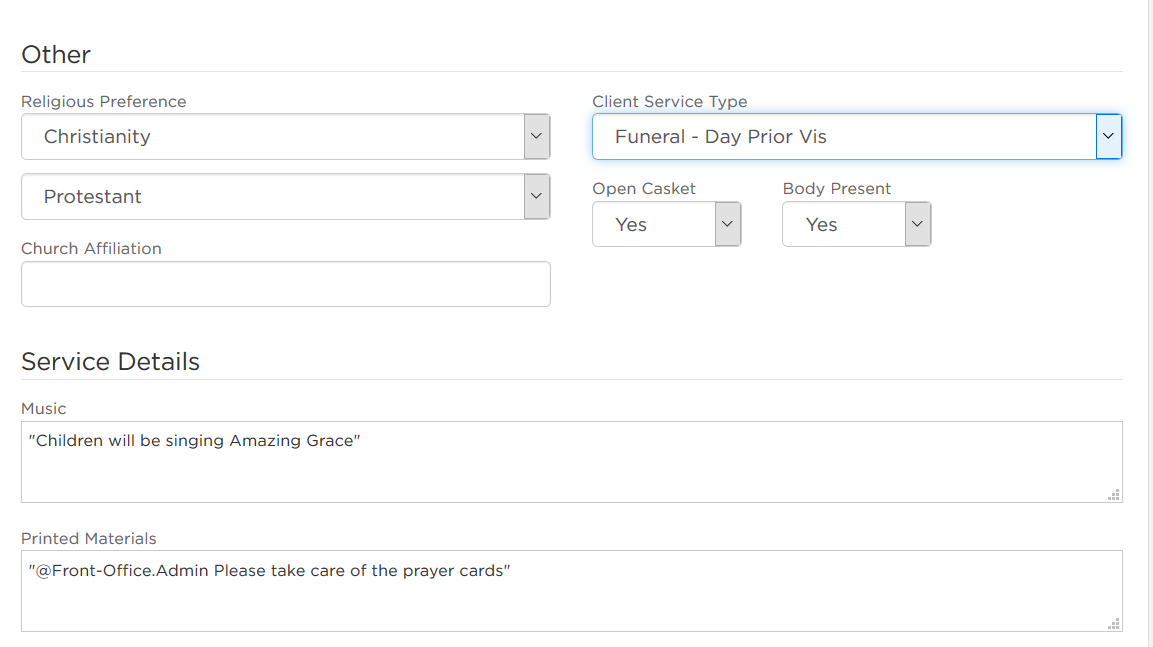This screenshot has width=1153, height=647.
Task: Click the Church Affiliation label
Action: pyautogui.click(x=91, y=249)
